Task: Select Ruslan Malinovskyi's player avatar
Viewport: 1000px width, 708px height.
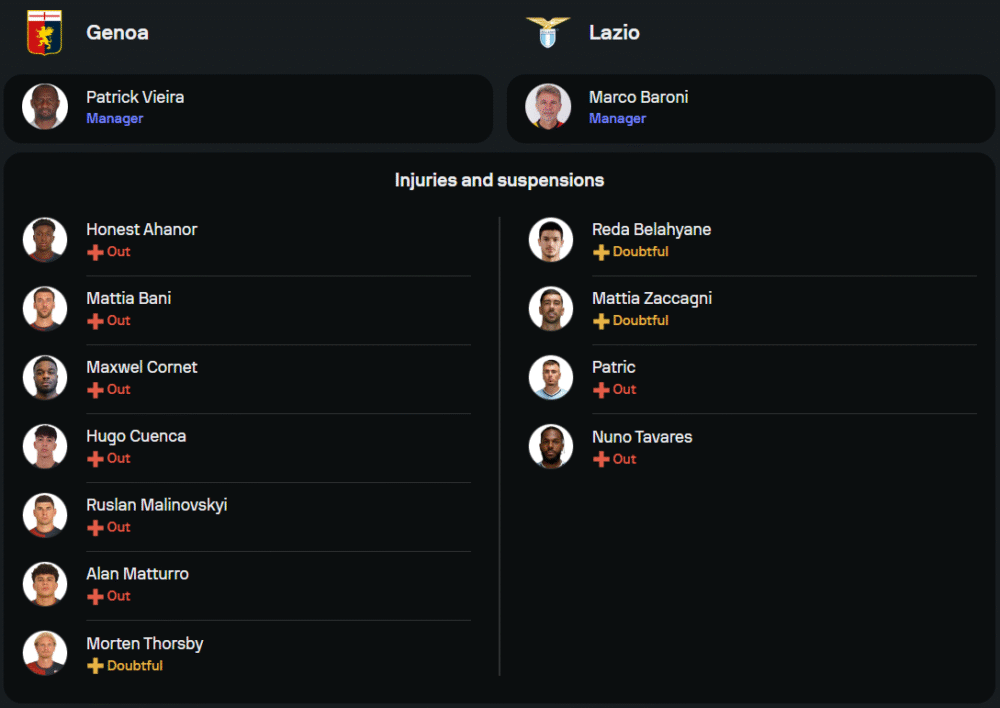Action: [45, 515]
